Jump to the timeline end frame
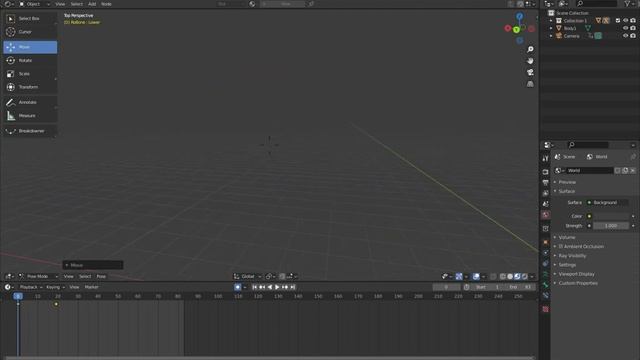The image size is (640, 360). [x=293, y=287]
